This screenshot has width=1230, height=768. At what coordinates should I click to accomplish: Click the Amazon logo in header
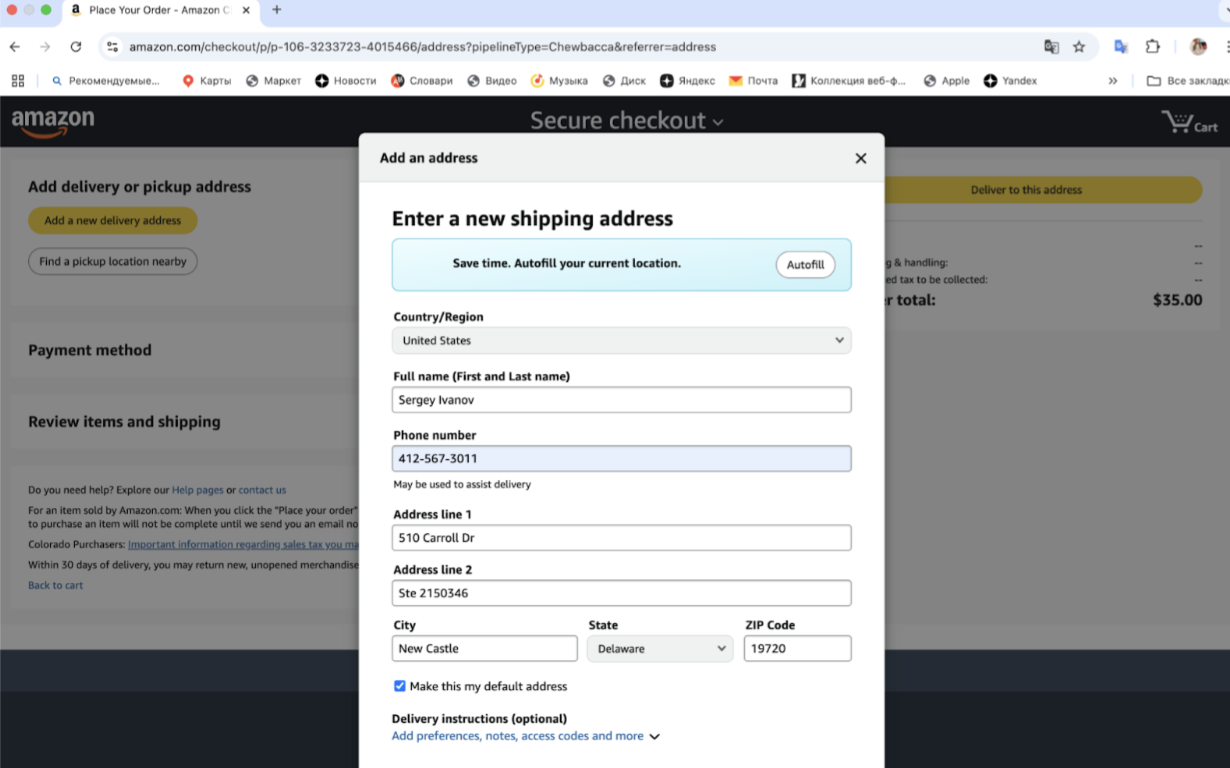(x=53, y=122)
